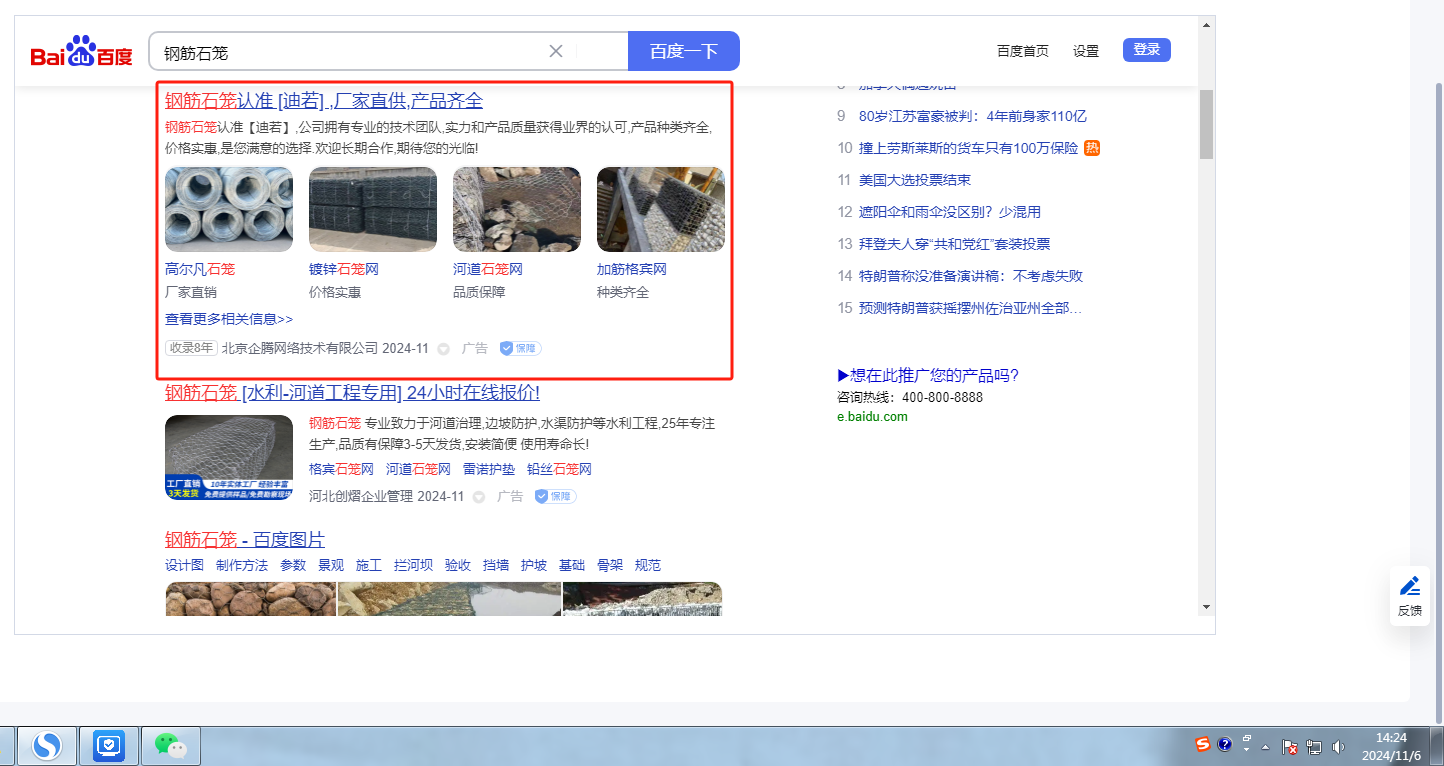The image size is (1444, 766).
Task: Open WeChat from the taskbar
Action: coord(170,746)
